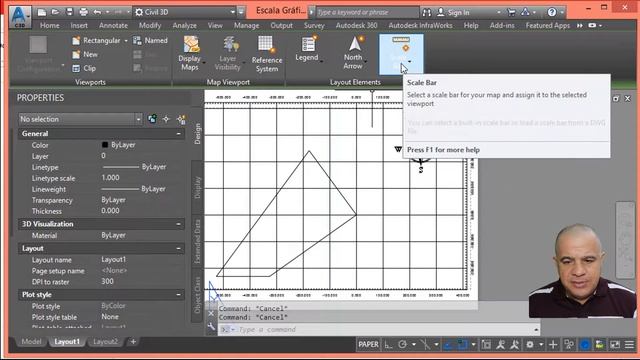
Task: Toggle ortho mode icon in status bar
Action: click(x=388, y=345)
